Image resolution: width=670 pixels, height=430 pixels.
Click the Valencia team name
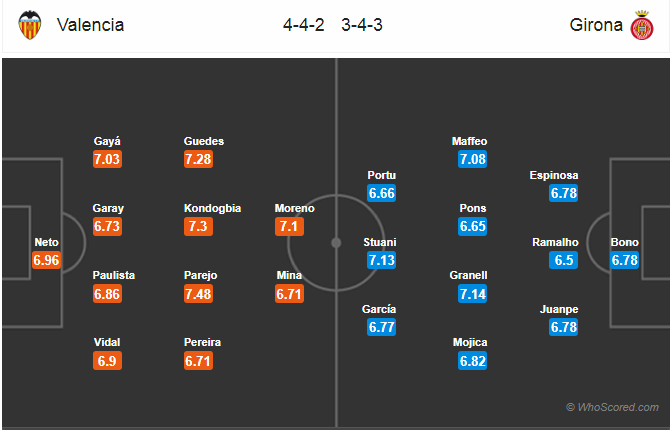point(91,25)
